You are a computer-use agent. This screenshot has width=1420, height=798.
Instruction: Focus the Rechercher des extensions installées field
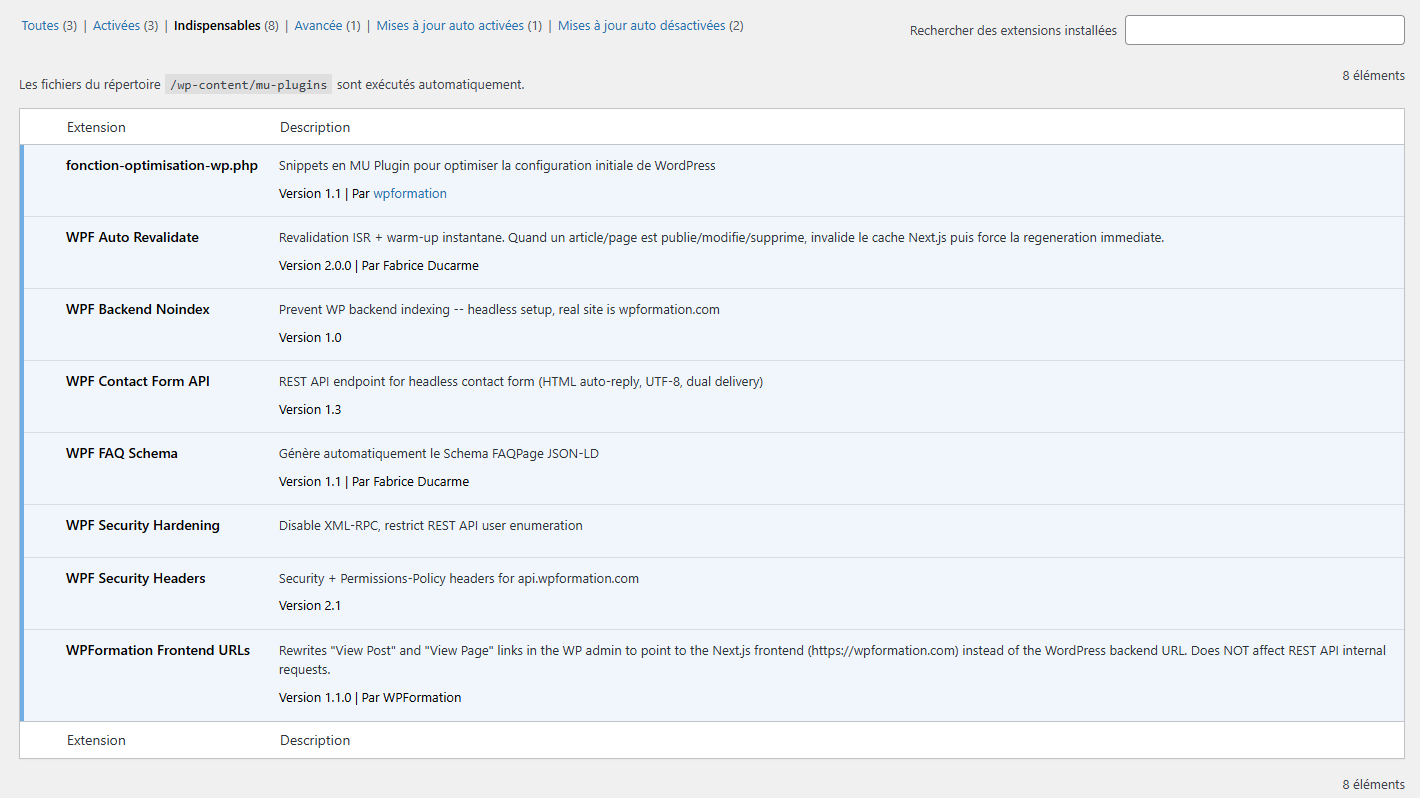pos(1264,30)
